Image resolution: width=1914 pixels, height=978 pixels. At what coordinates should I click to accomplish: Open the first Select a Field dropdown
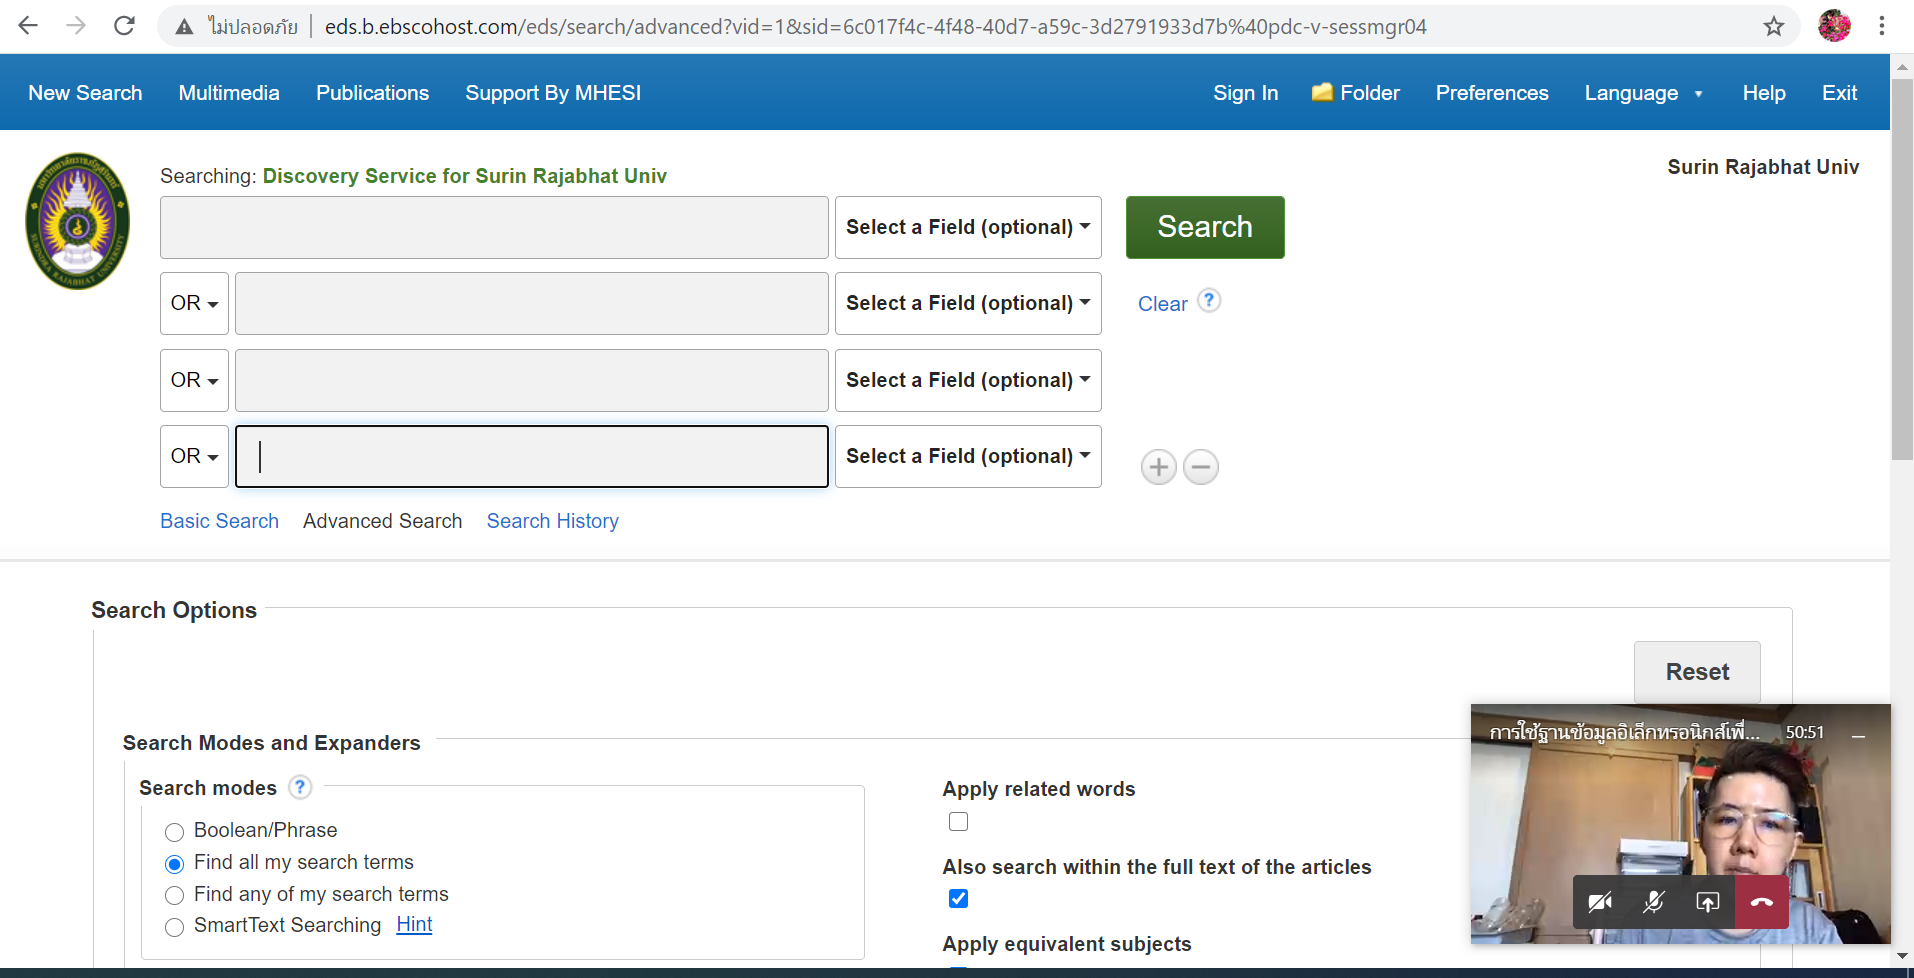(x=967, y=228)
